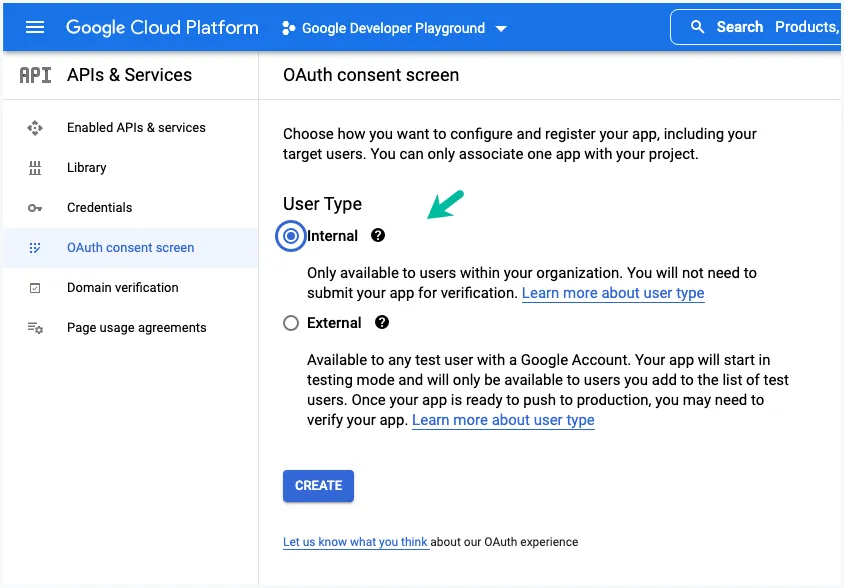Click the Enabled APIs & services icon

[x=33, y=128]
